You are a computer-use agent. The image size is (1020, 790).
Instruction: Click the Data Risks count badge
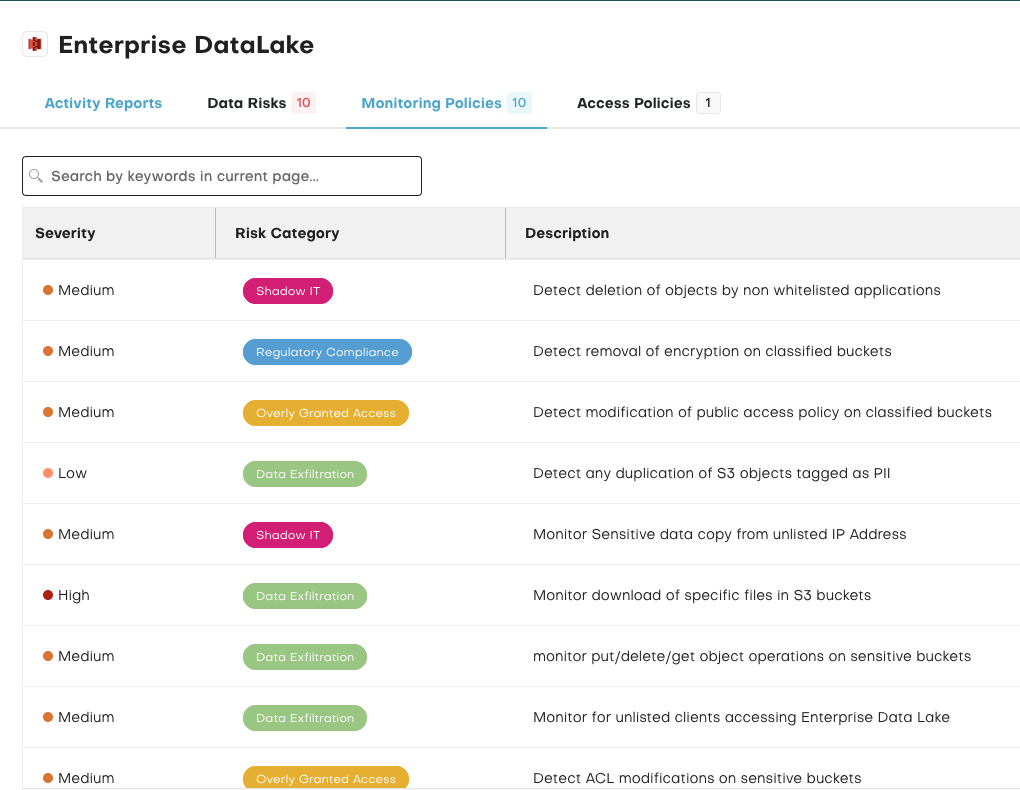(x=303, y=103)
